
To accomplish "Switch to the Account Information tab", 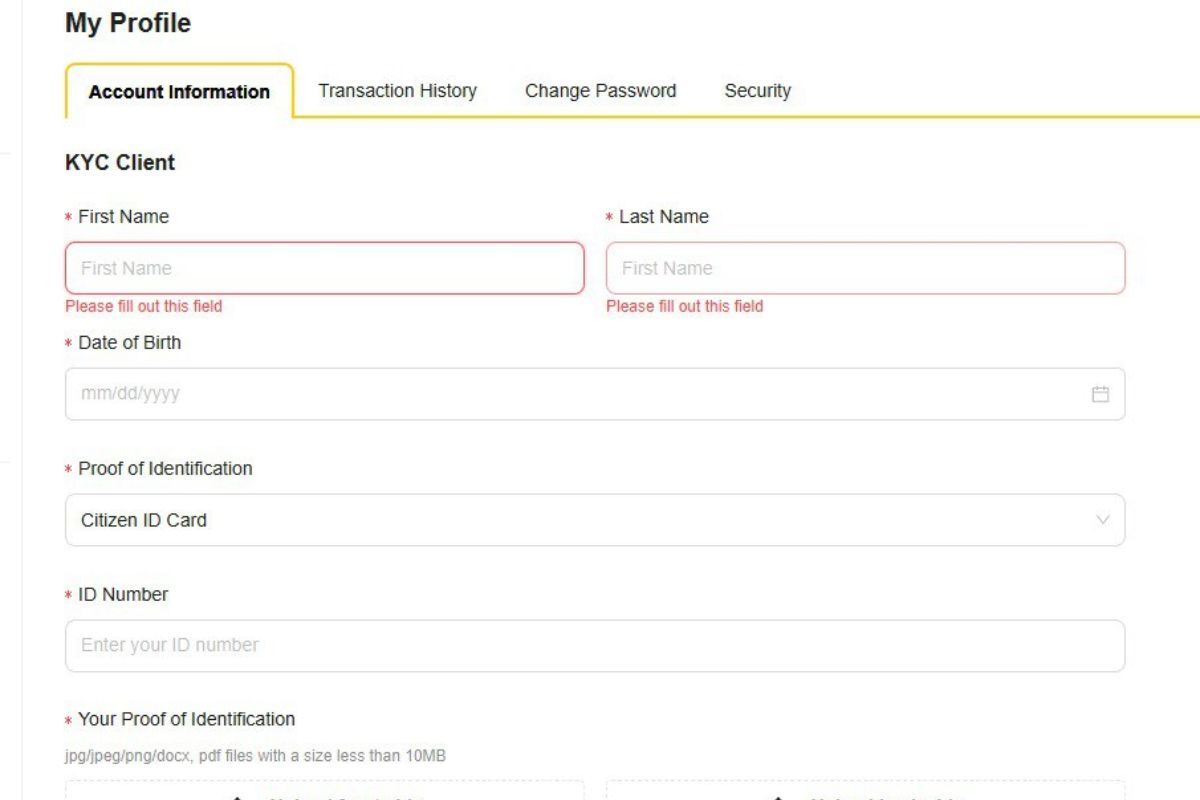I will click(179, 92).
